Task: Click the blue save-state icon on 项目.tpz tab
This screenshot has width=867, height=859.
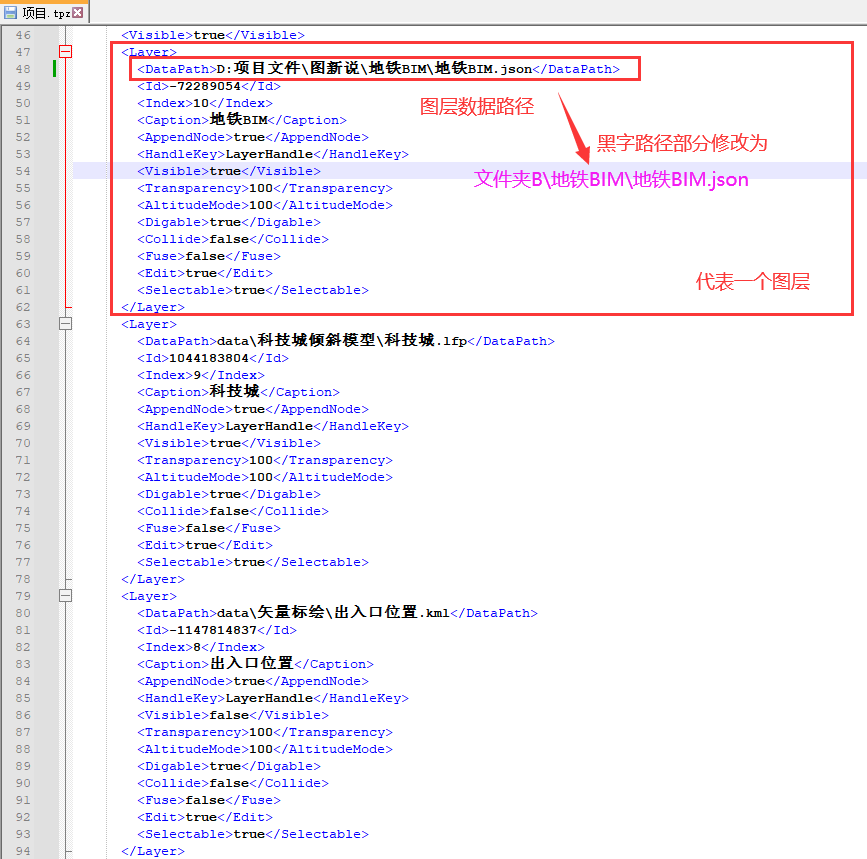Action: click(x=11, y=13)
